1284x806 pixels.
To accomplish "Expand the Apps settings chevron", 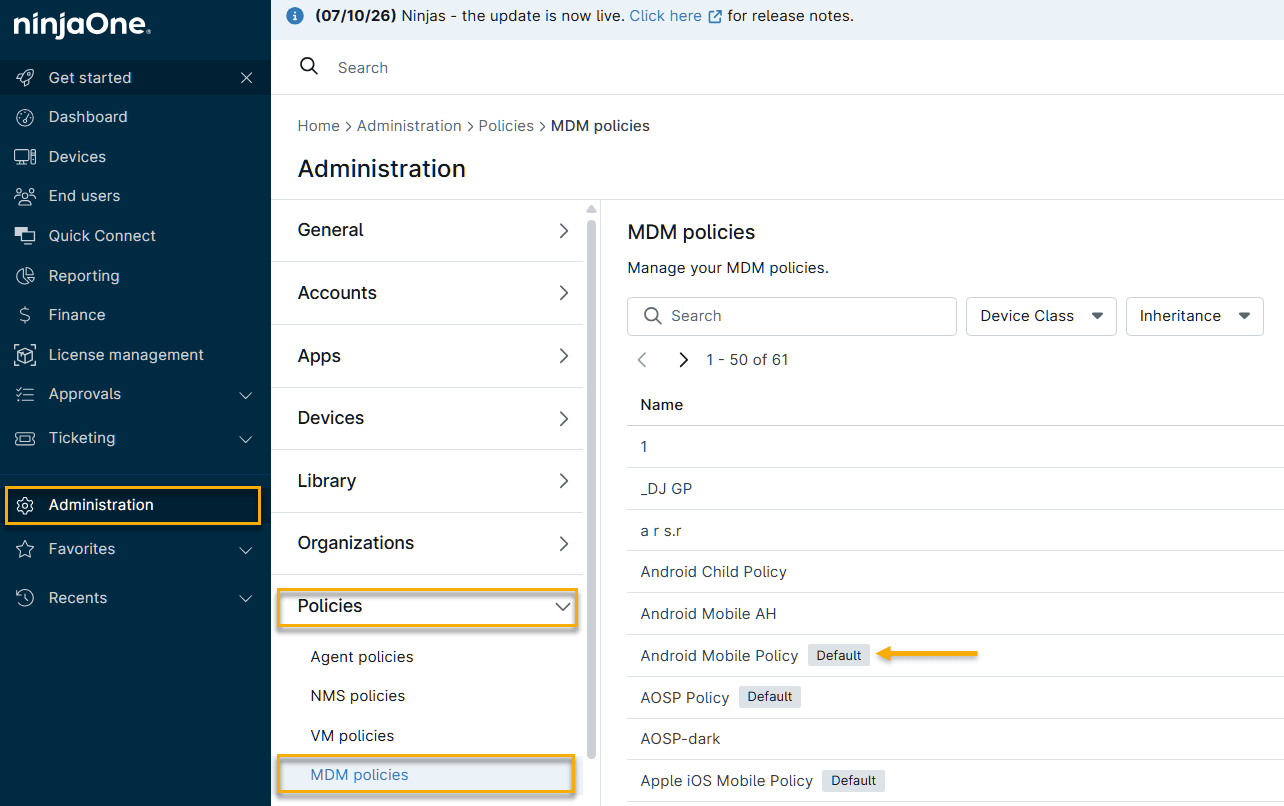I will tap(564, 356).
